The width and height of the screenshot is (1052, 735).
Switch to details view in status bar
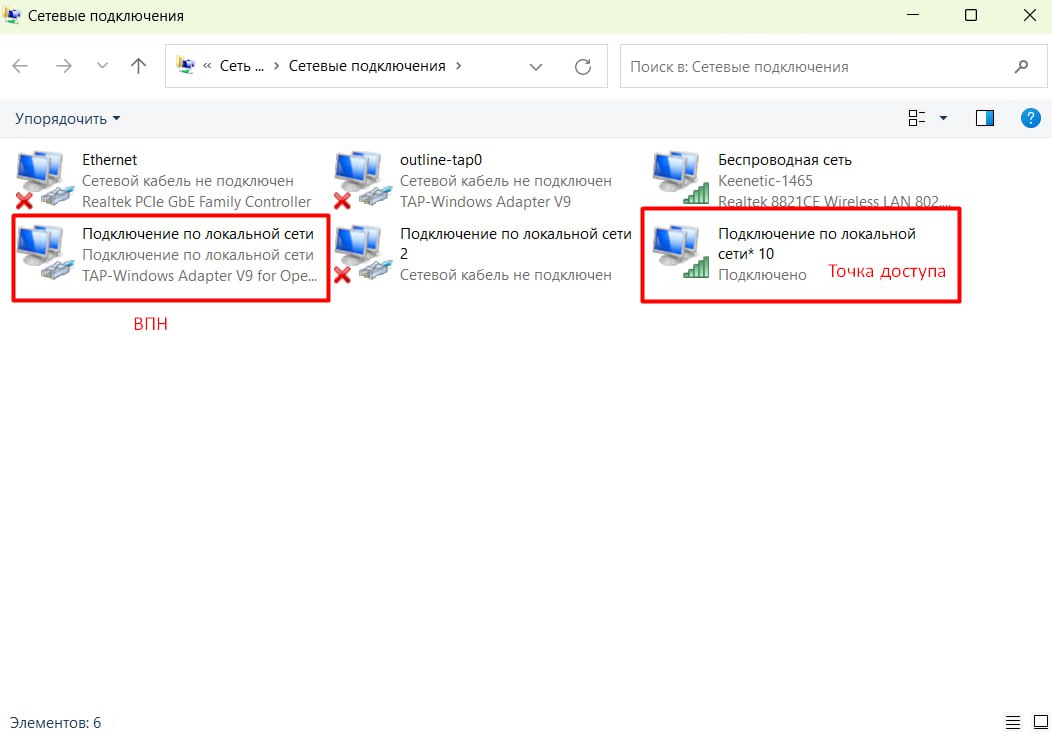tap(1012, 722)
